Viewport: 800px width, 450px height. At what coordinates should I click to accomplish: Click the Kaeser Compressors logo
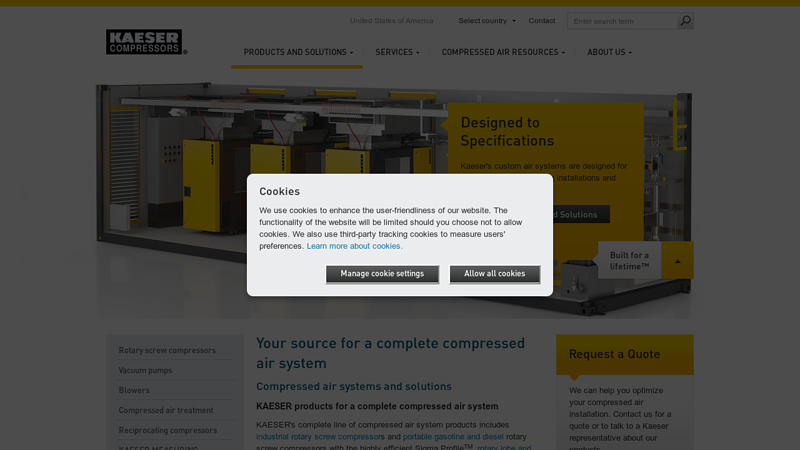[145, 42]
